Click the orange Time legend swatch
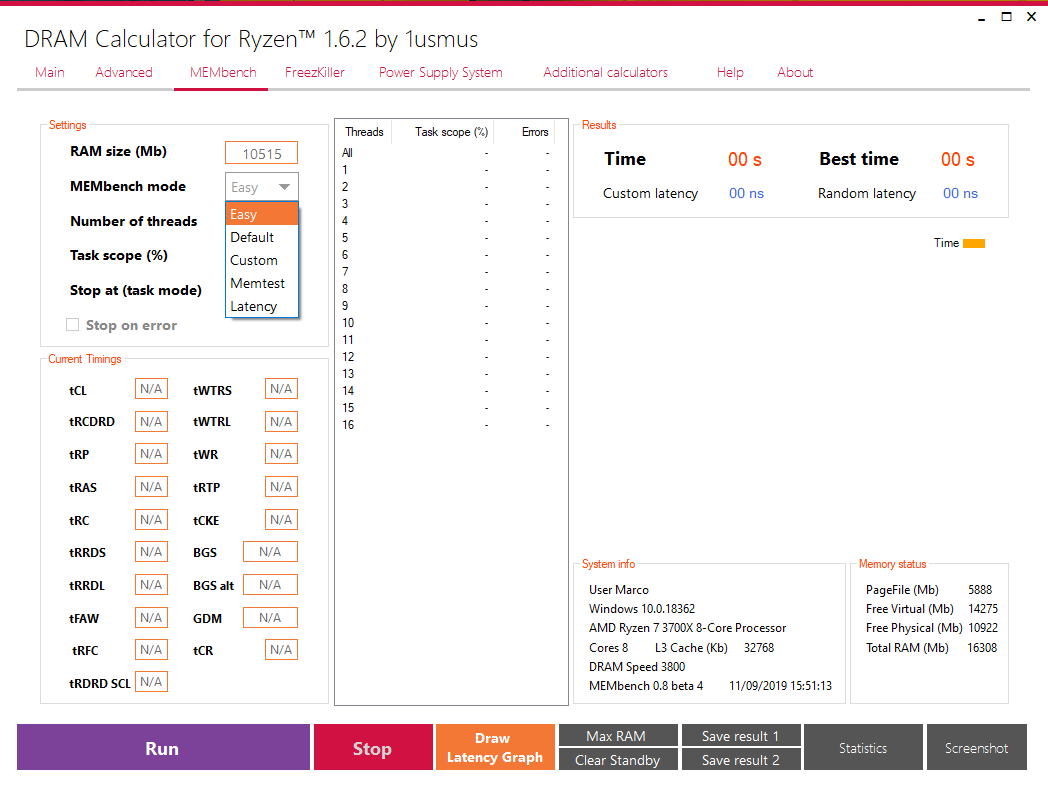 (x=974, y=243)
